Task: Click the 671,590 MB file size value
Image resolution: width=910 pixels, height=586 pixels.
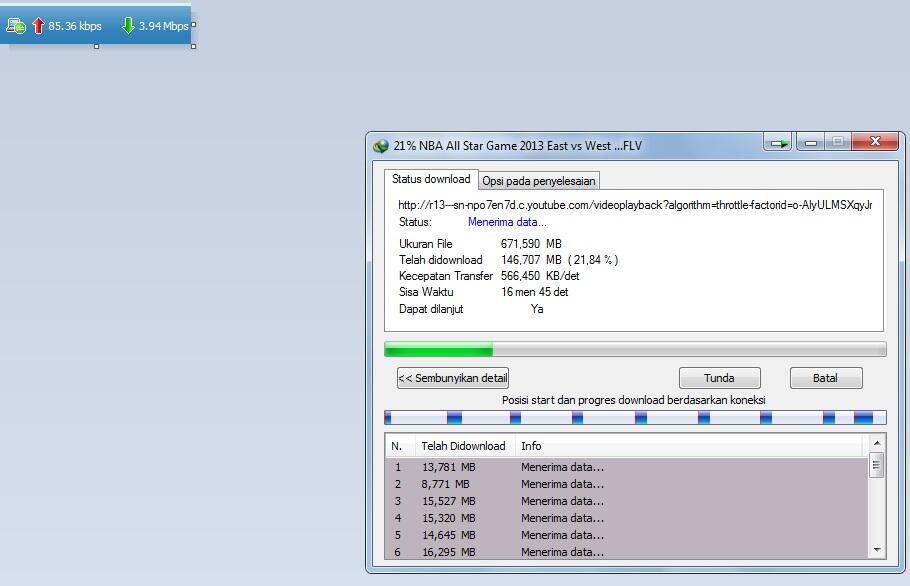Action: coord(531,244)
